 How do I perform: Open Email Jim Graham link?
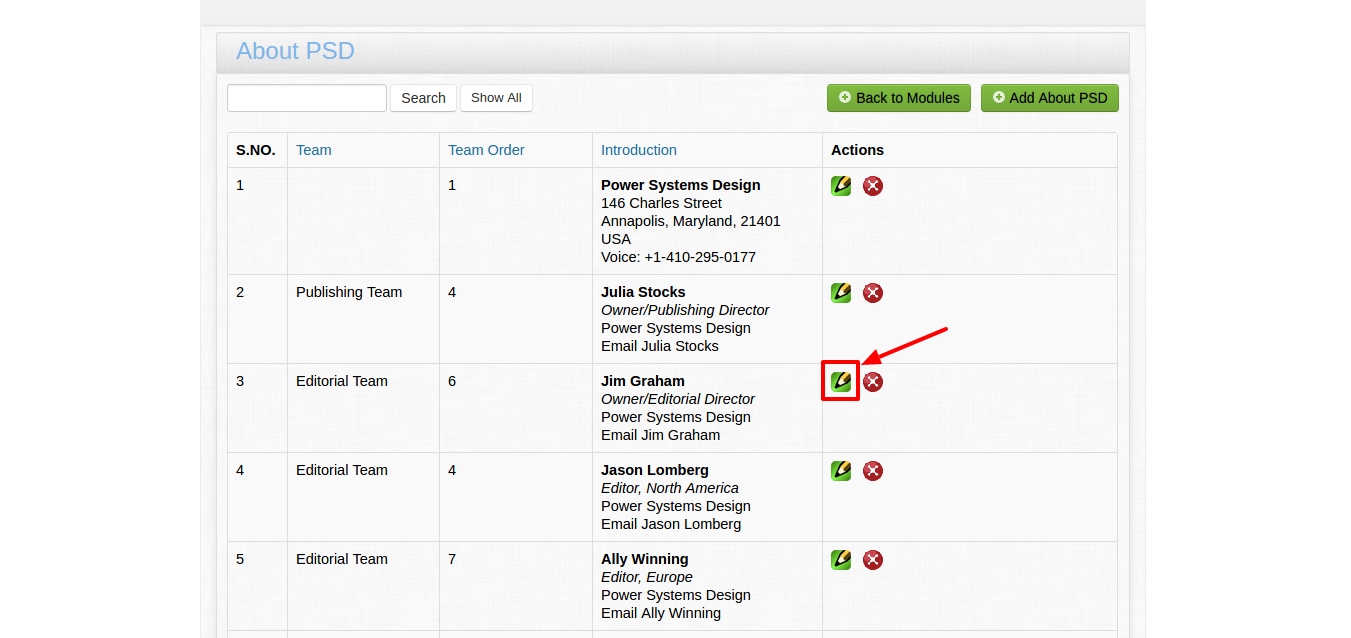click(660, 435)
